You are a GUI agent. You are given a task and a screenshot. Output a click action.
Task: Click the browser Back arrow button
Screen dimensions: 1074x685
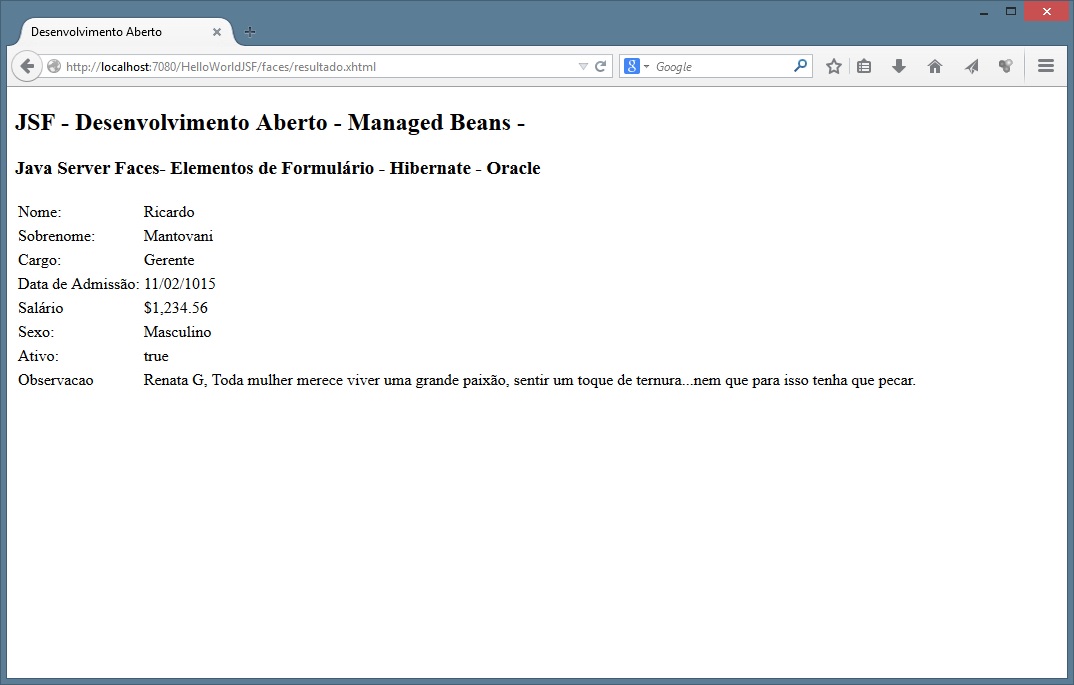pyautogui.click(x=27, y=66)
